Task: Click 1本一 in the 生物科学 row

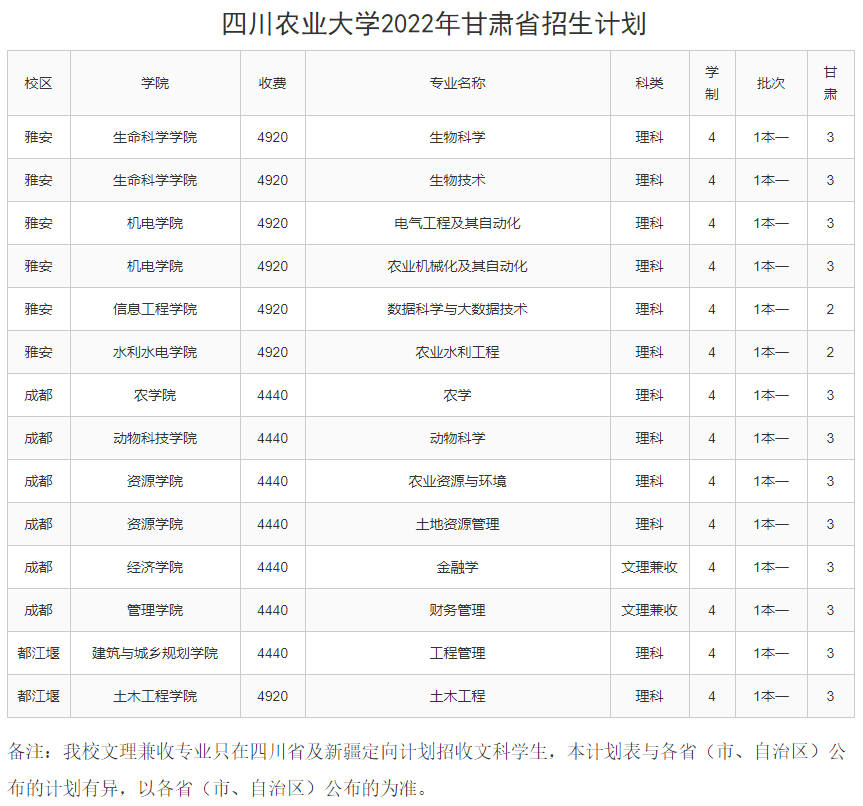Action: pos(771,137)
